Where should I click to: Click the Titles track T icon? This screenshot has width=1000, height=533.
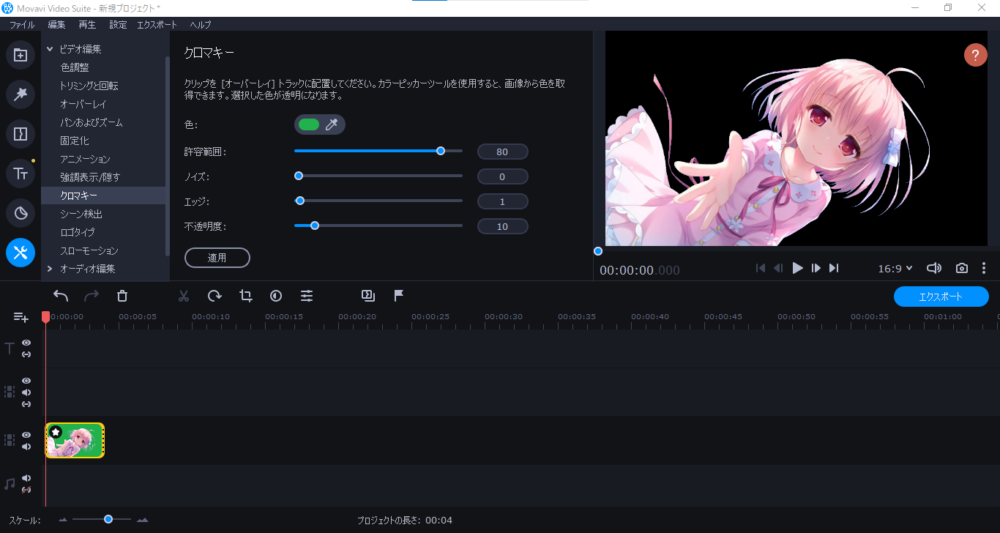[10, 348]
